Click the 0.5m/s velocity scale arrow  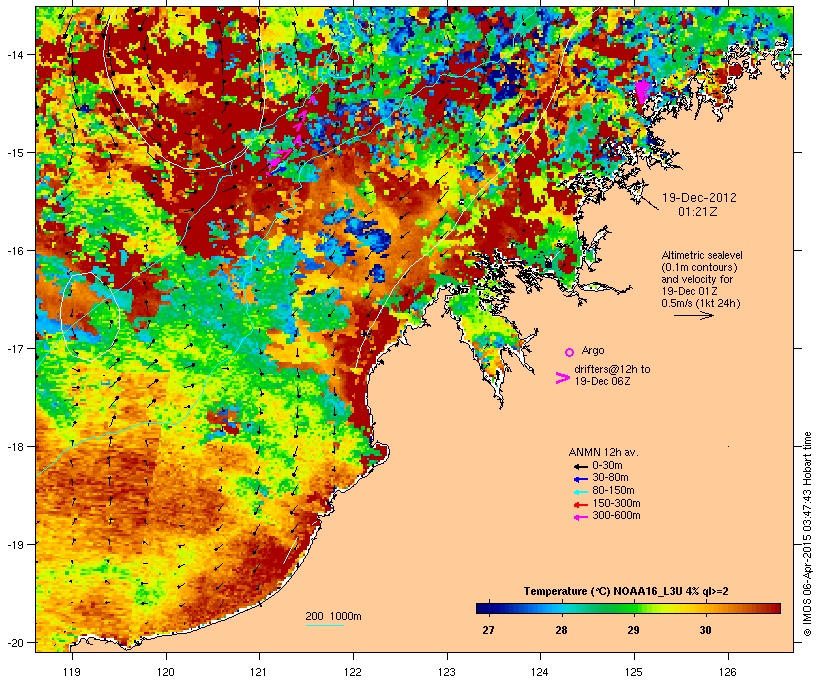(693, 315)
